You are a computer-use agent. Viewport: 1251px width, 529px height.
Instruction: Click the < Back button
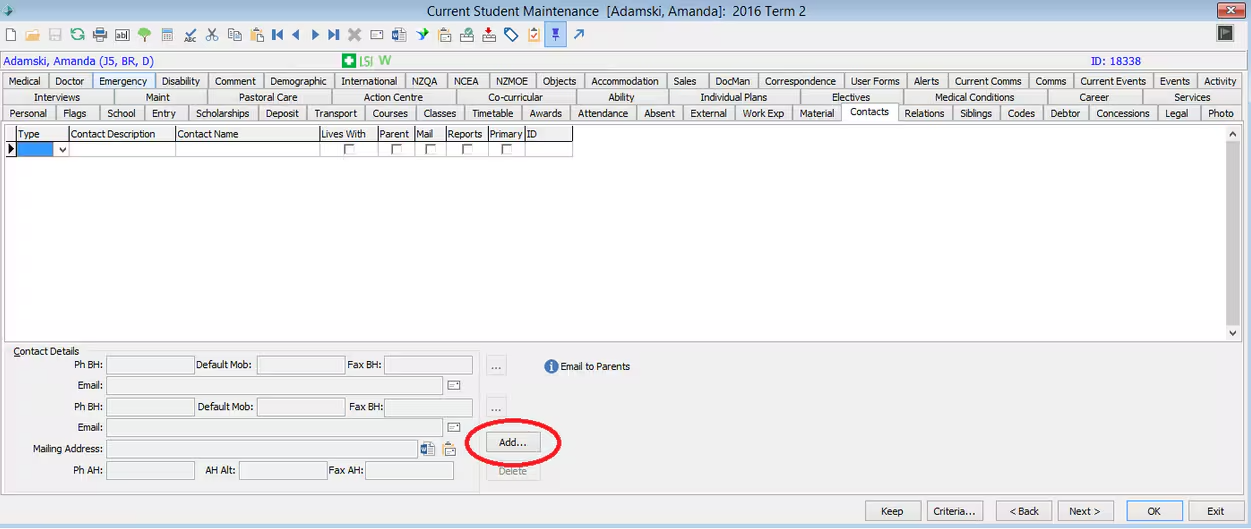tap(1024, 511)
